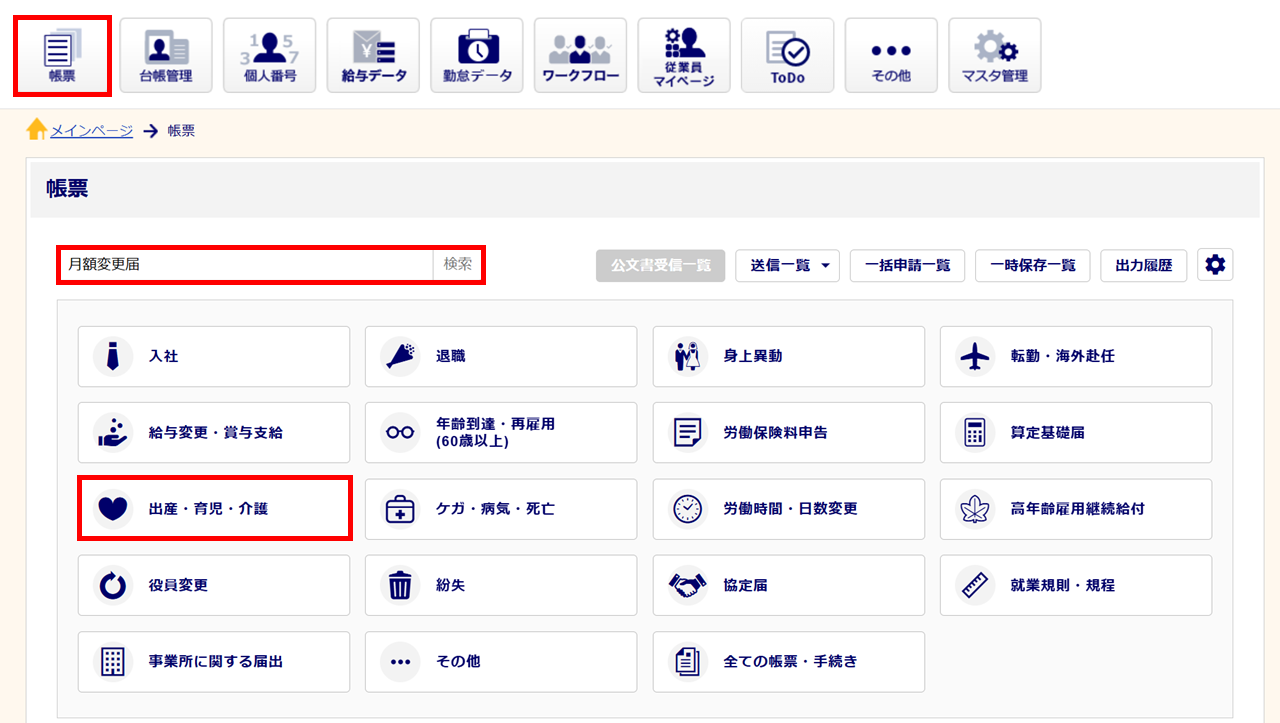Open マスタ管理 in the top navigation
This screenshot has width=1280, height=723.
995,56
